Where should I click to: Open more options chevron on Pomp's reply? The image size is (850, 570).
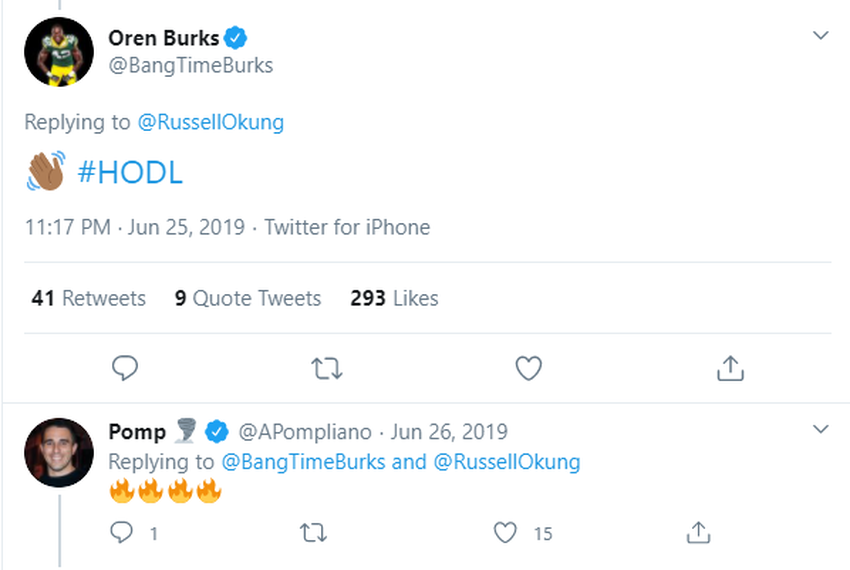pos(821,430)
